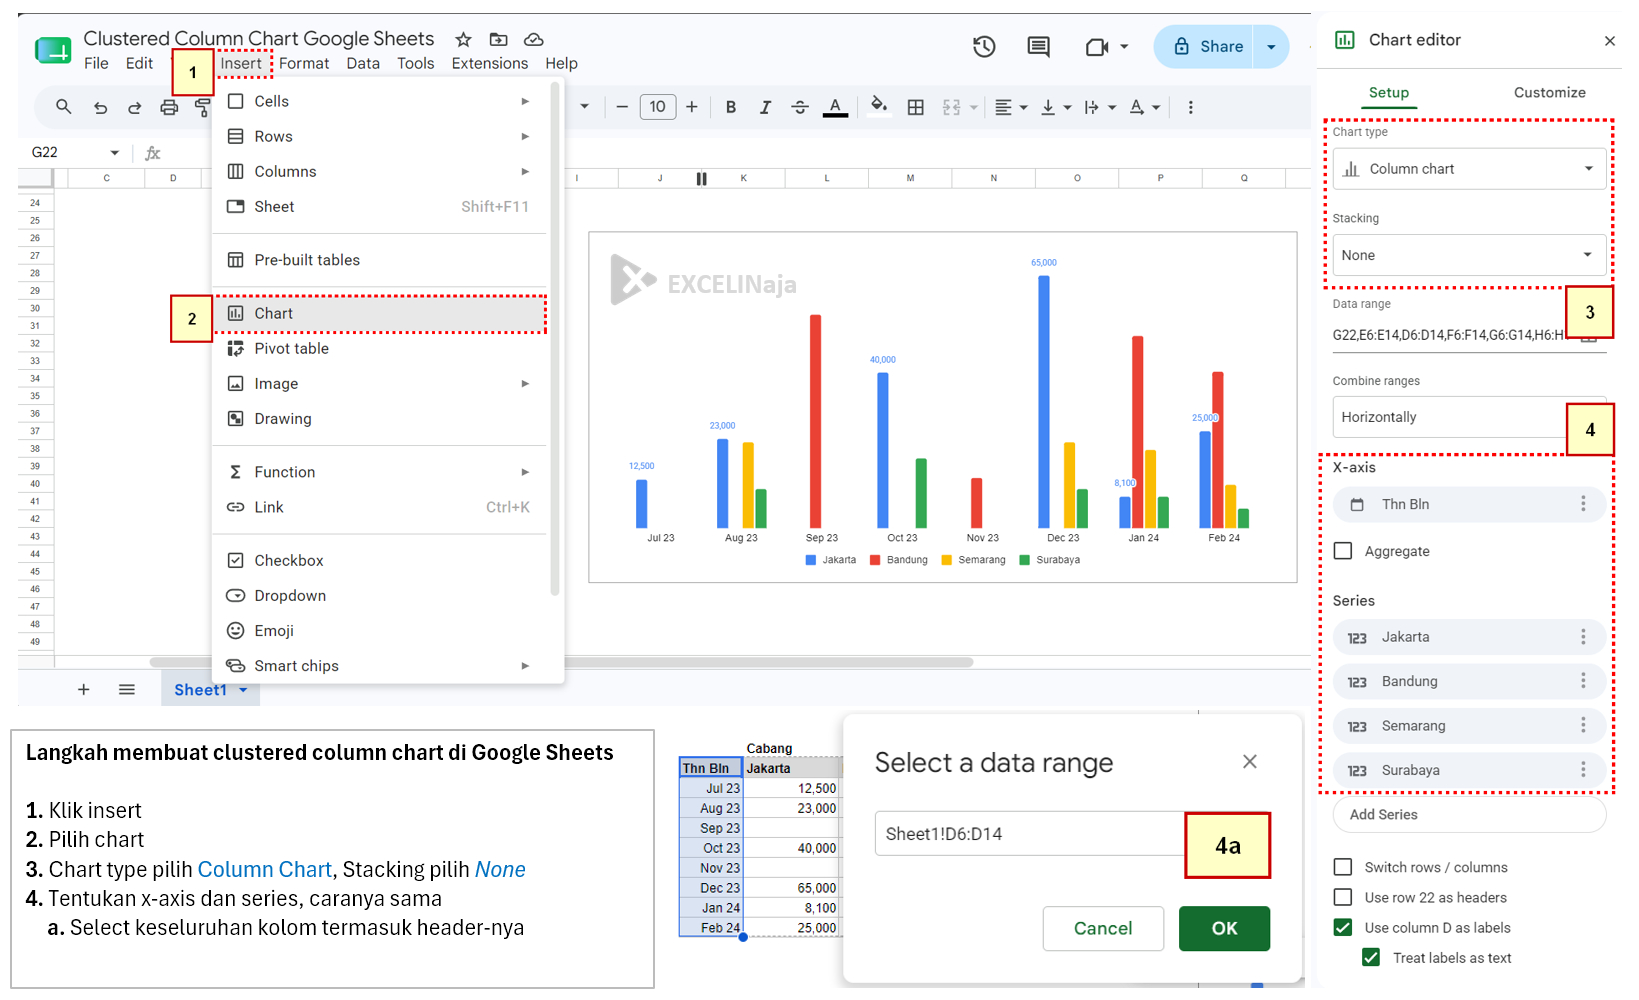This screenshot has height=1000, width=1639.
Task: Click the move-to-folder icon
Action: coord(498,39)
